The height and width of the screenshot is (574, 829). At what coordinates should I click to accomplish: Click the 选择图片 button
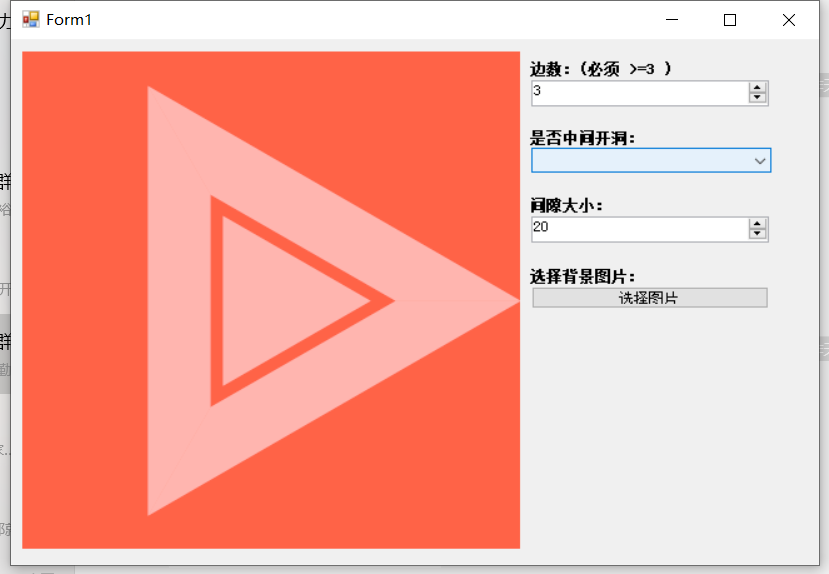coord(650,298)
